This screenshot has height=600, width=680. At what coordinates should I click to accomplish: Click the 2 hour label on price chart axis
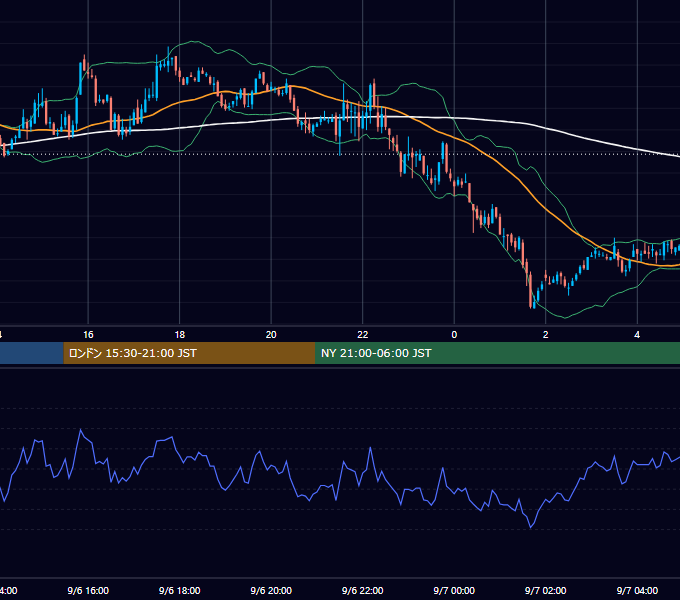(x=546, y=335)
